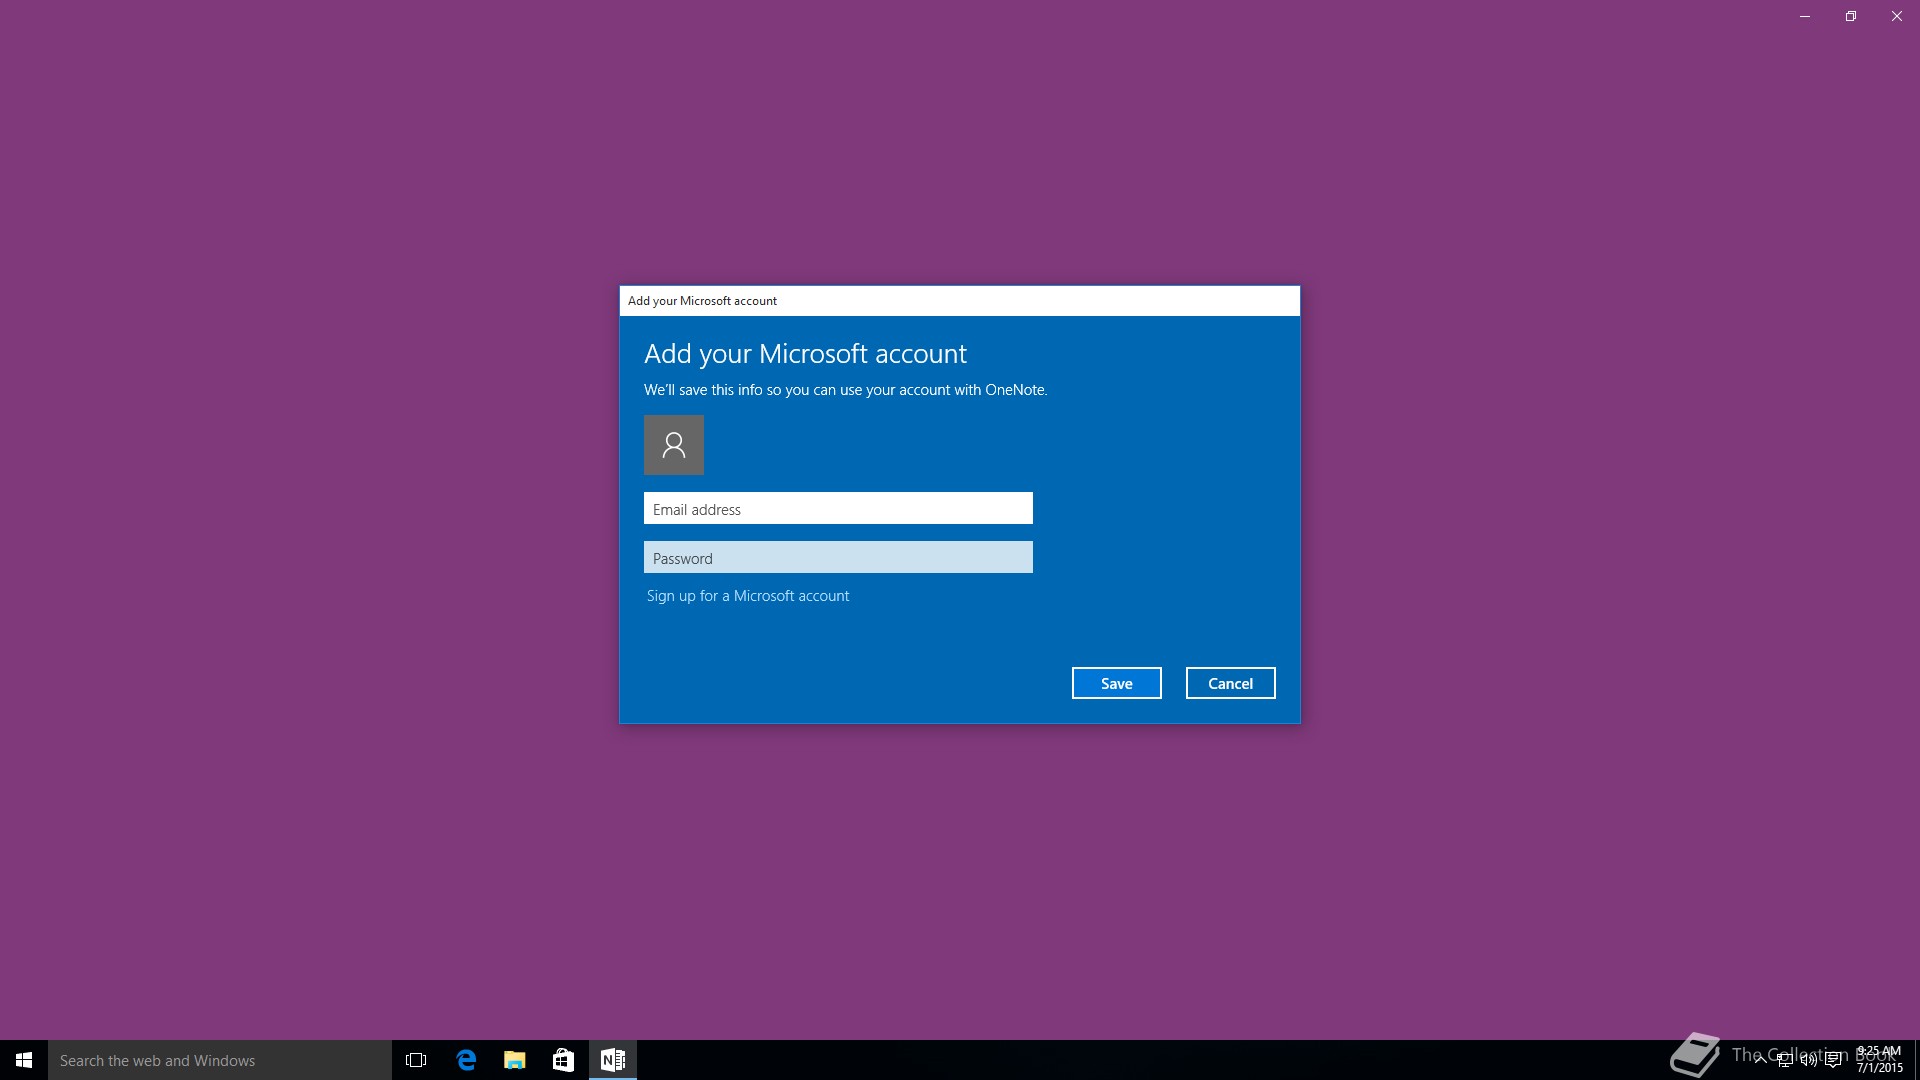Save the Microsoft account info
Screen dimensions: 1920x1080
point(1116,683)
